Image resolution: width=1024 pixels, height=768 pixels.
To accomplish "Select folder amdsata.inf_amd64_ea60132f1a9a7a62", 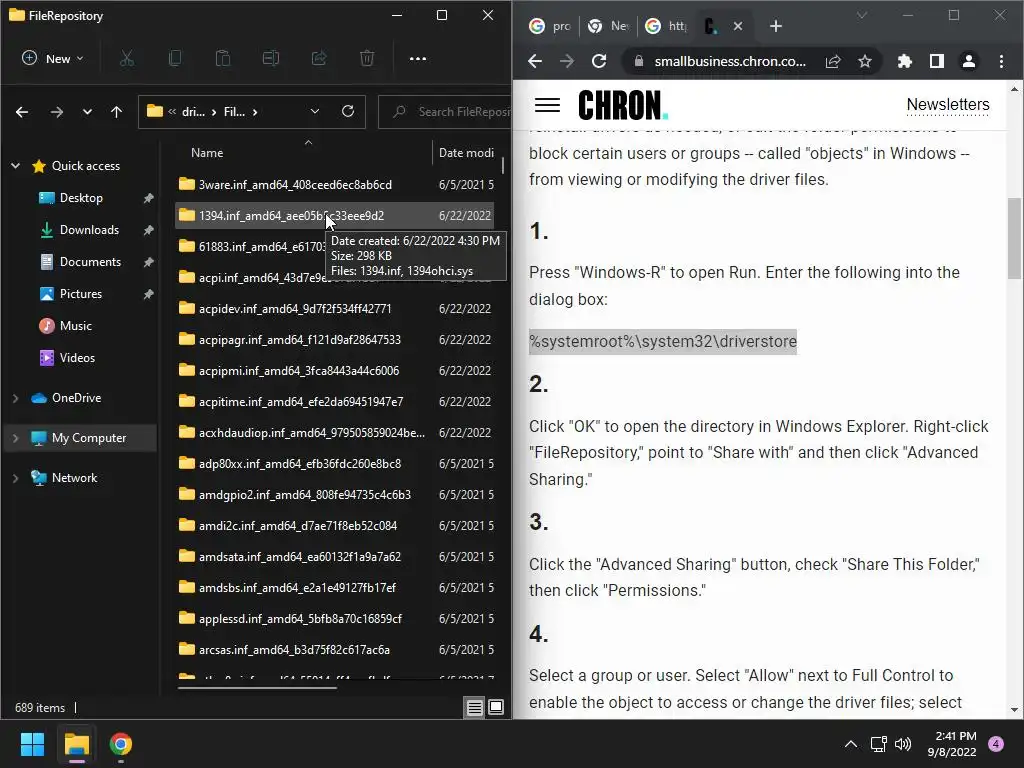I will tap(300, 556).
